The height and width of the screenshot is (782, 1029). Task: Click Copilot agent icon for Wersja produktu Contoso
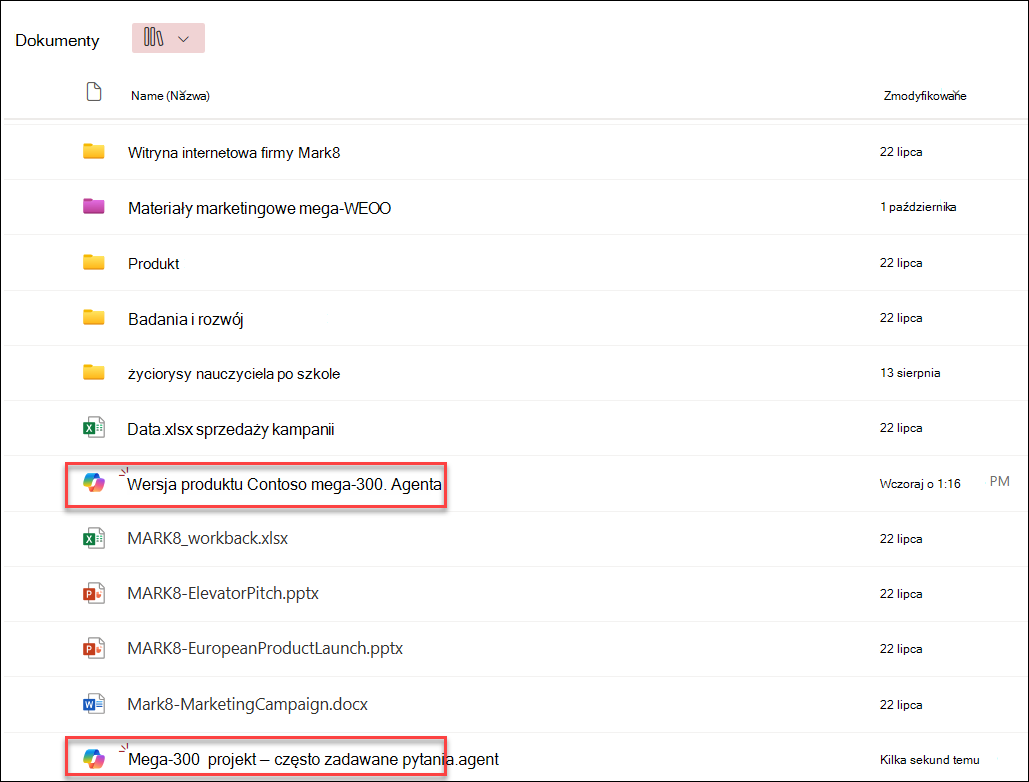(94, 483)
